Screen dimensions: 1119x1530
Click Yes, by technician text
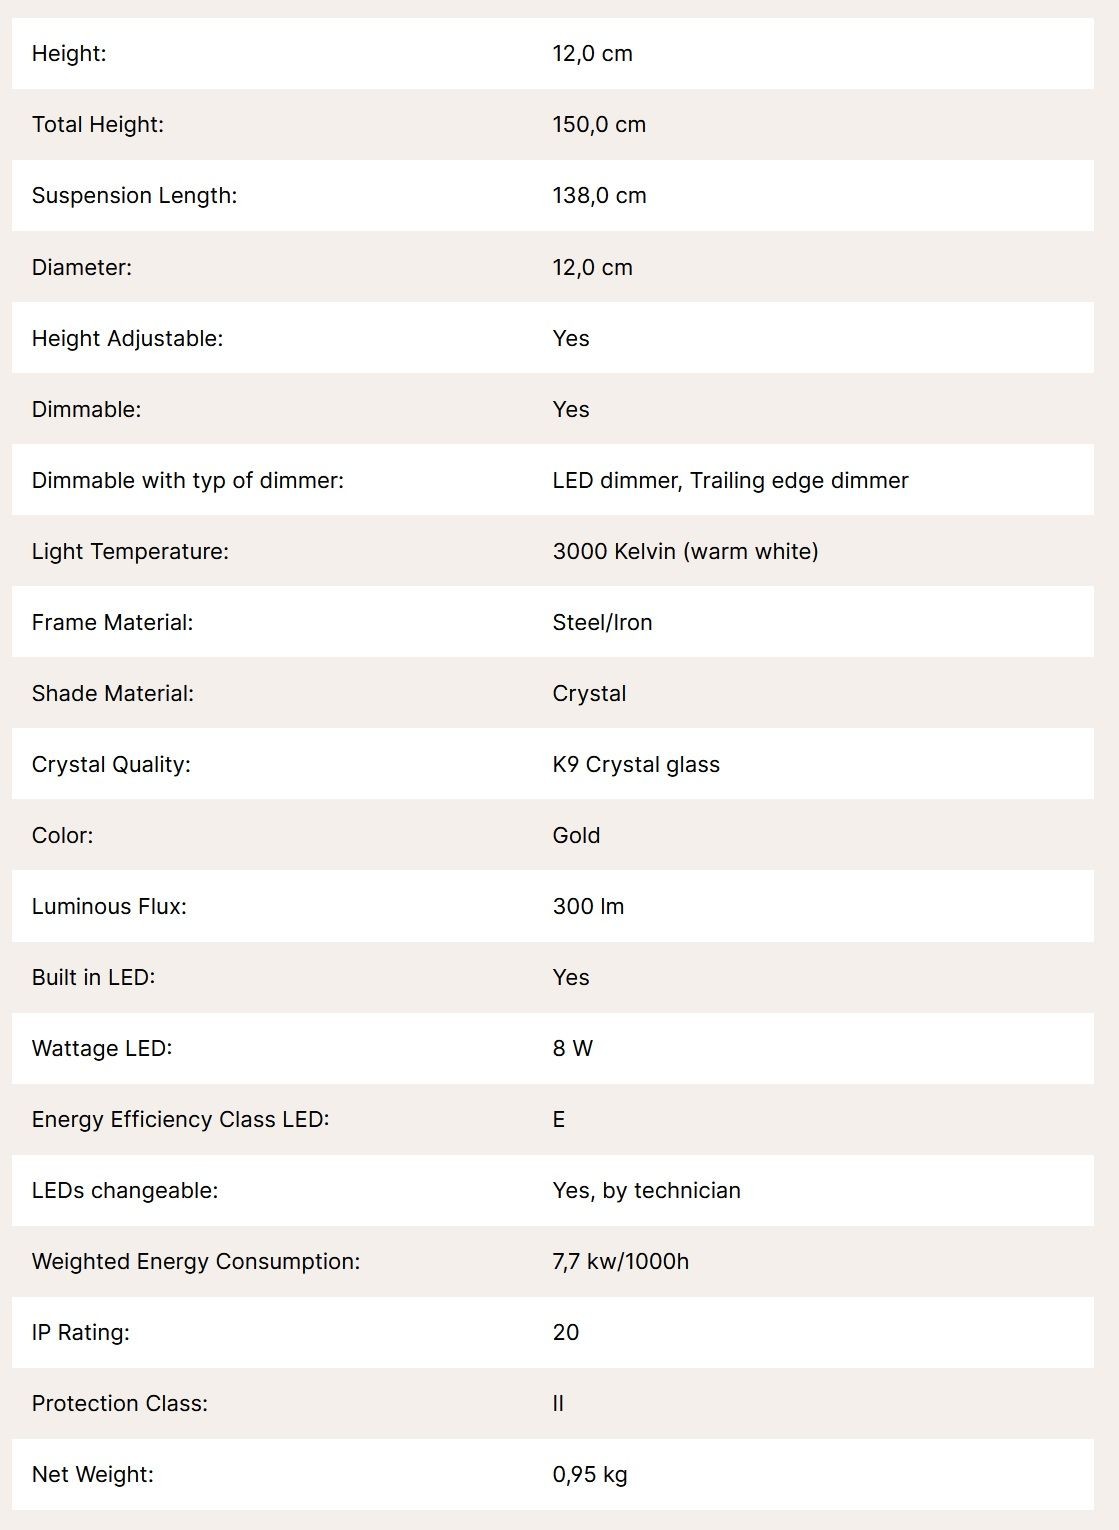[x=646, y=1190]
